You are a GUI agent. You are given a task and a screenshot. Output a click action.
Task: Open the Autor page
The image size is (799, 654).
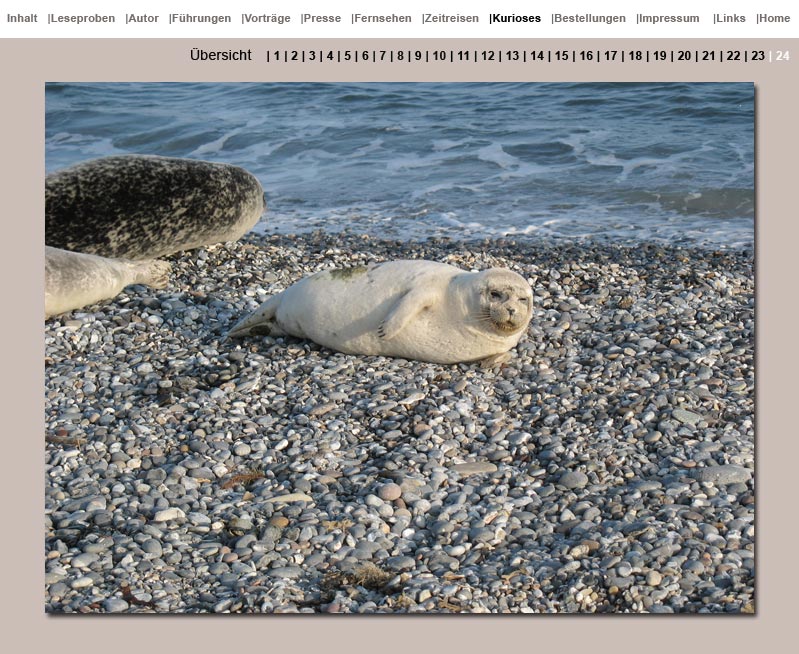click(143, 18)
